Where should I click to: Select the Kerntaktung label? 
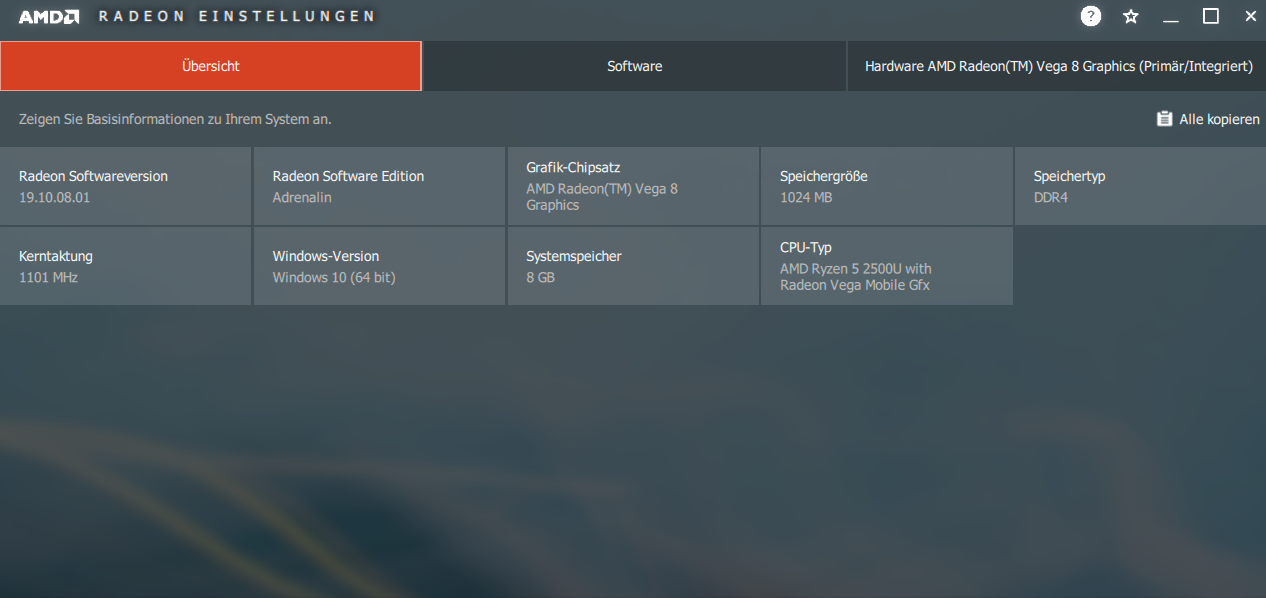(x=56, y=256)
